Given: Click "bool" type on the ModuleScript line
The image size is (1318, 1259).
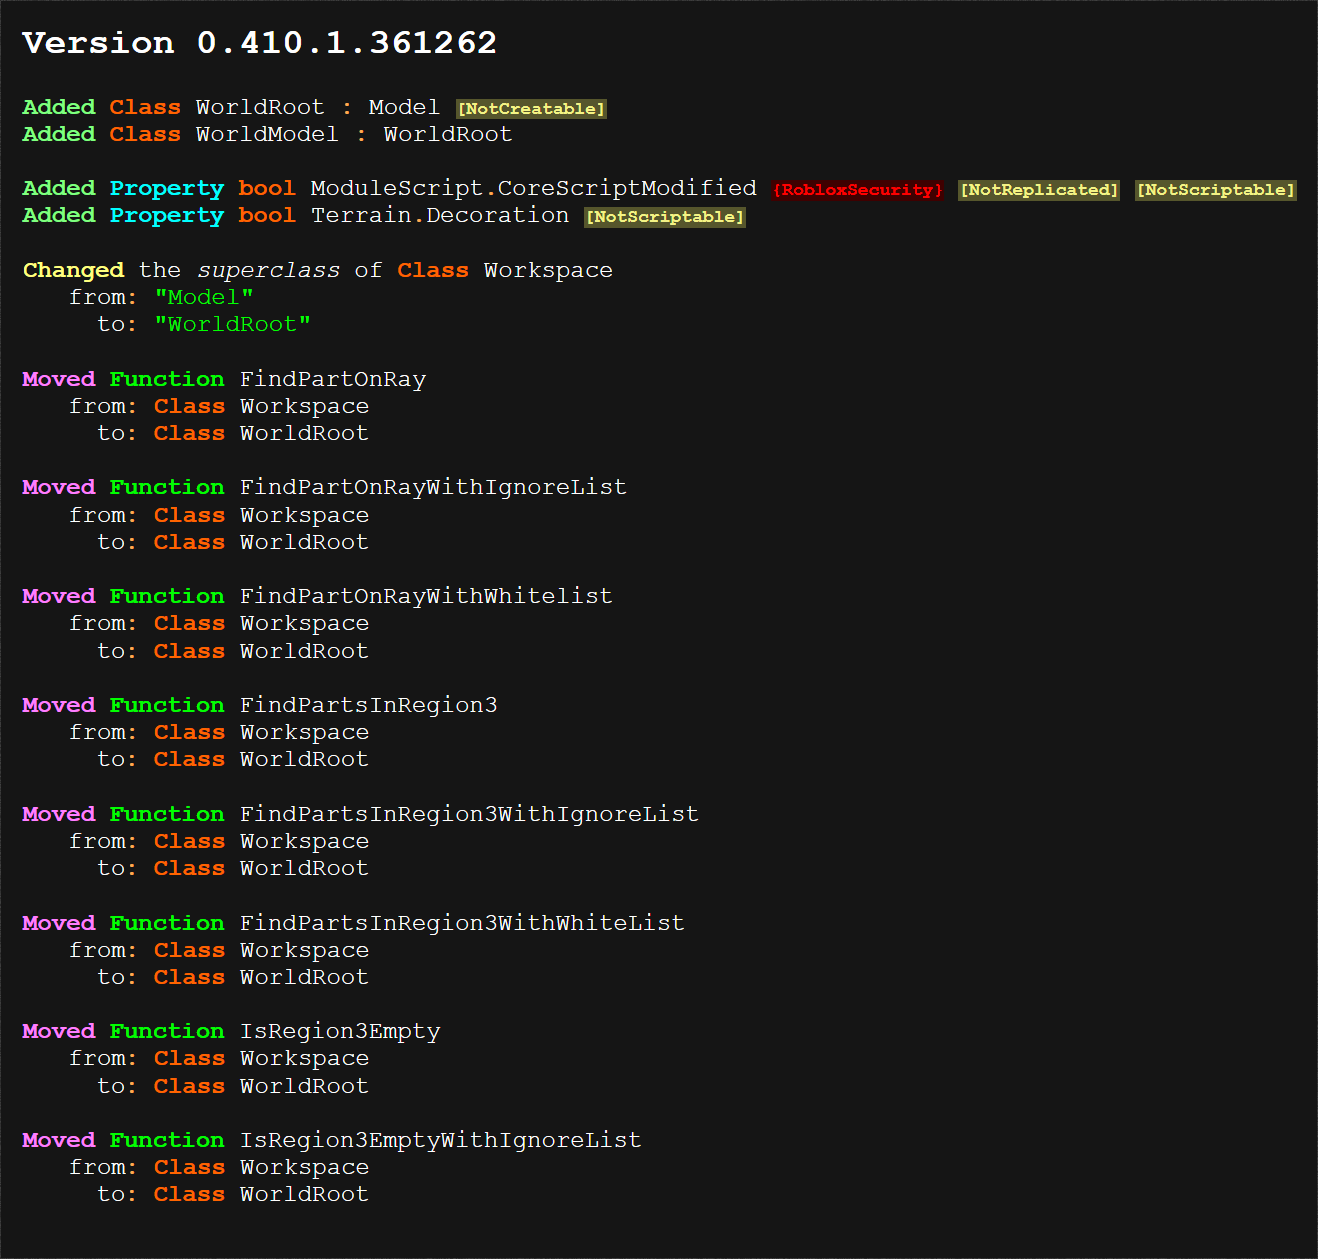Looking at the screenshot, I should (267, 189).
